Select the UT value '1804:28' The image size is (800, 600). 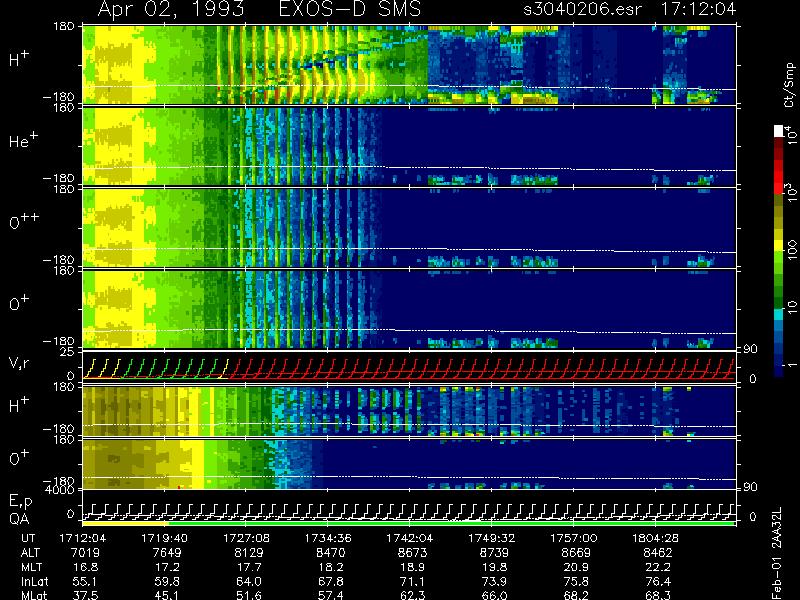(656, 538)
